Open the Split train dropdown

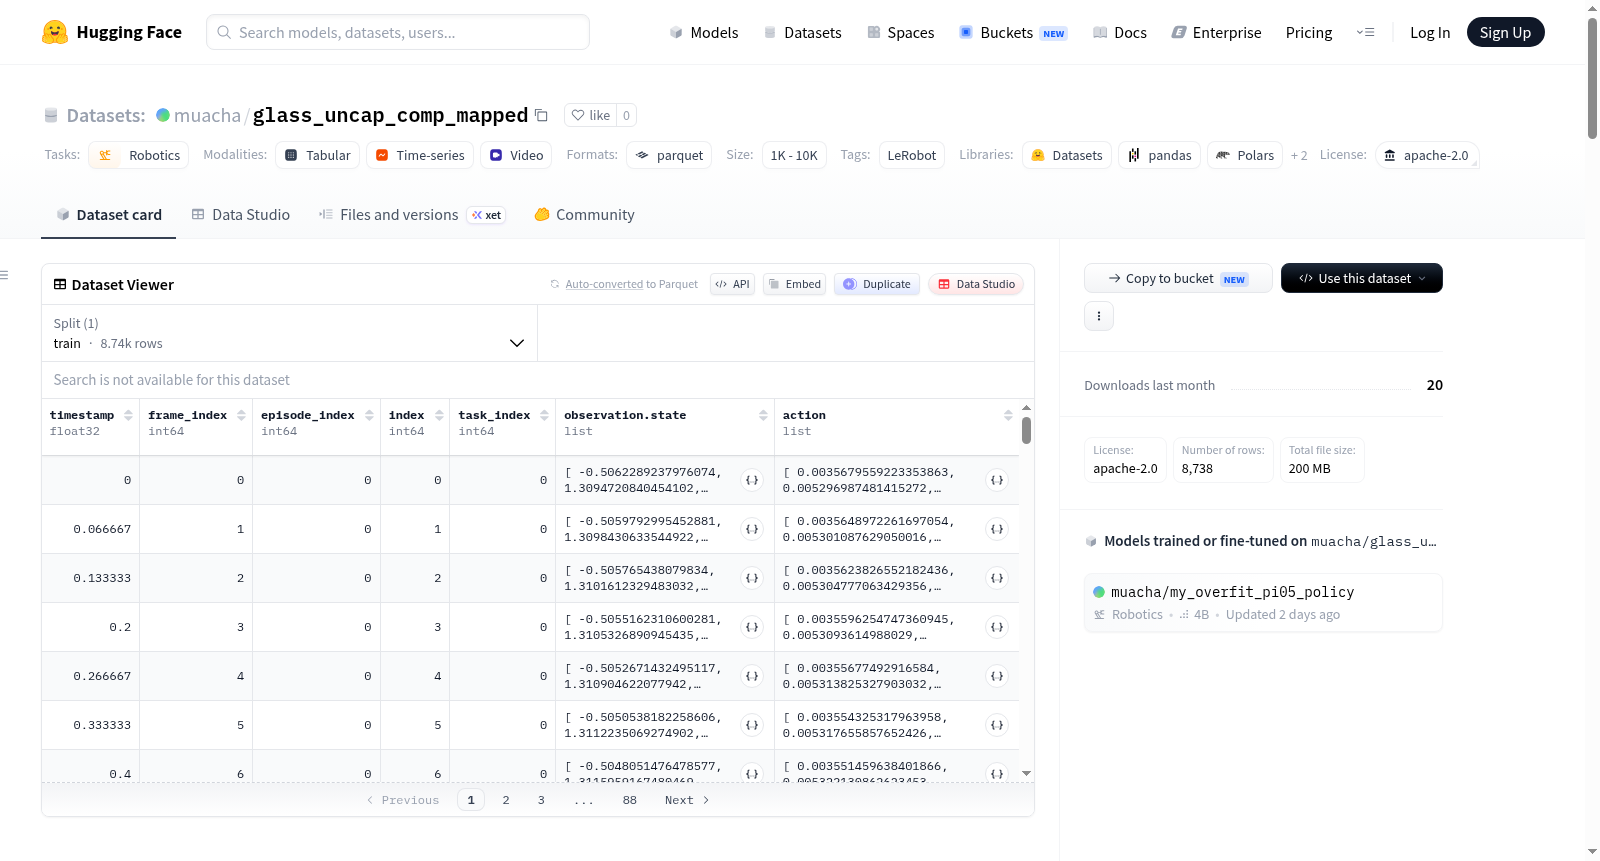289,333
